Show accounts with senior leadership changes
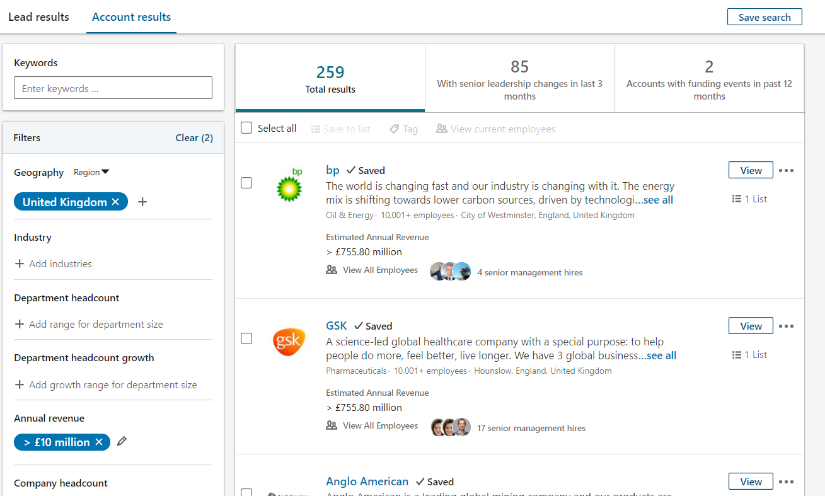 coord(520,78)
